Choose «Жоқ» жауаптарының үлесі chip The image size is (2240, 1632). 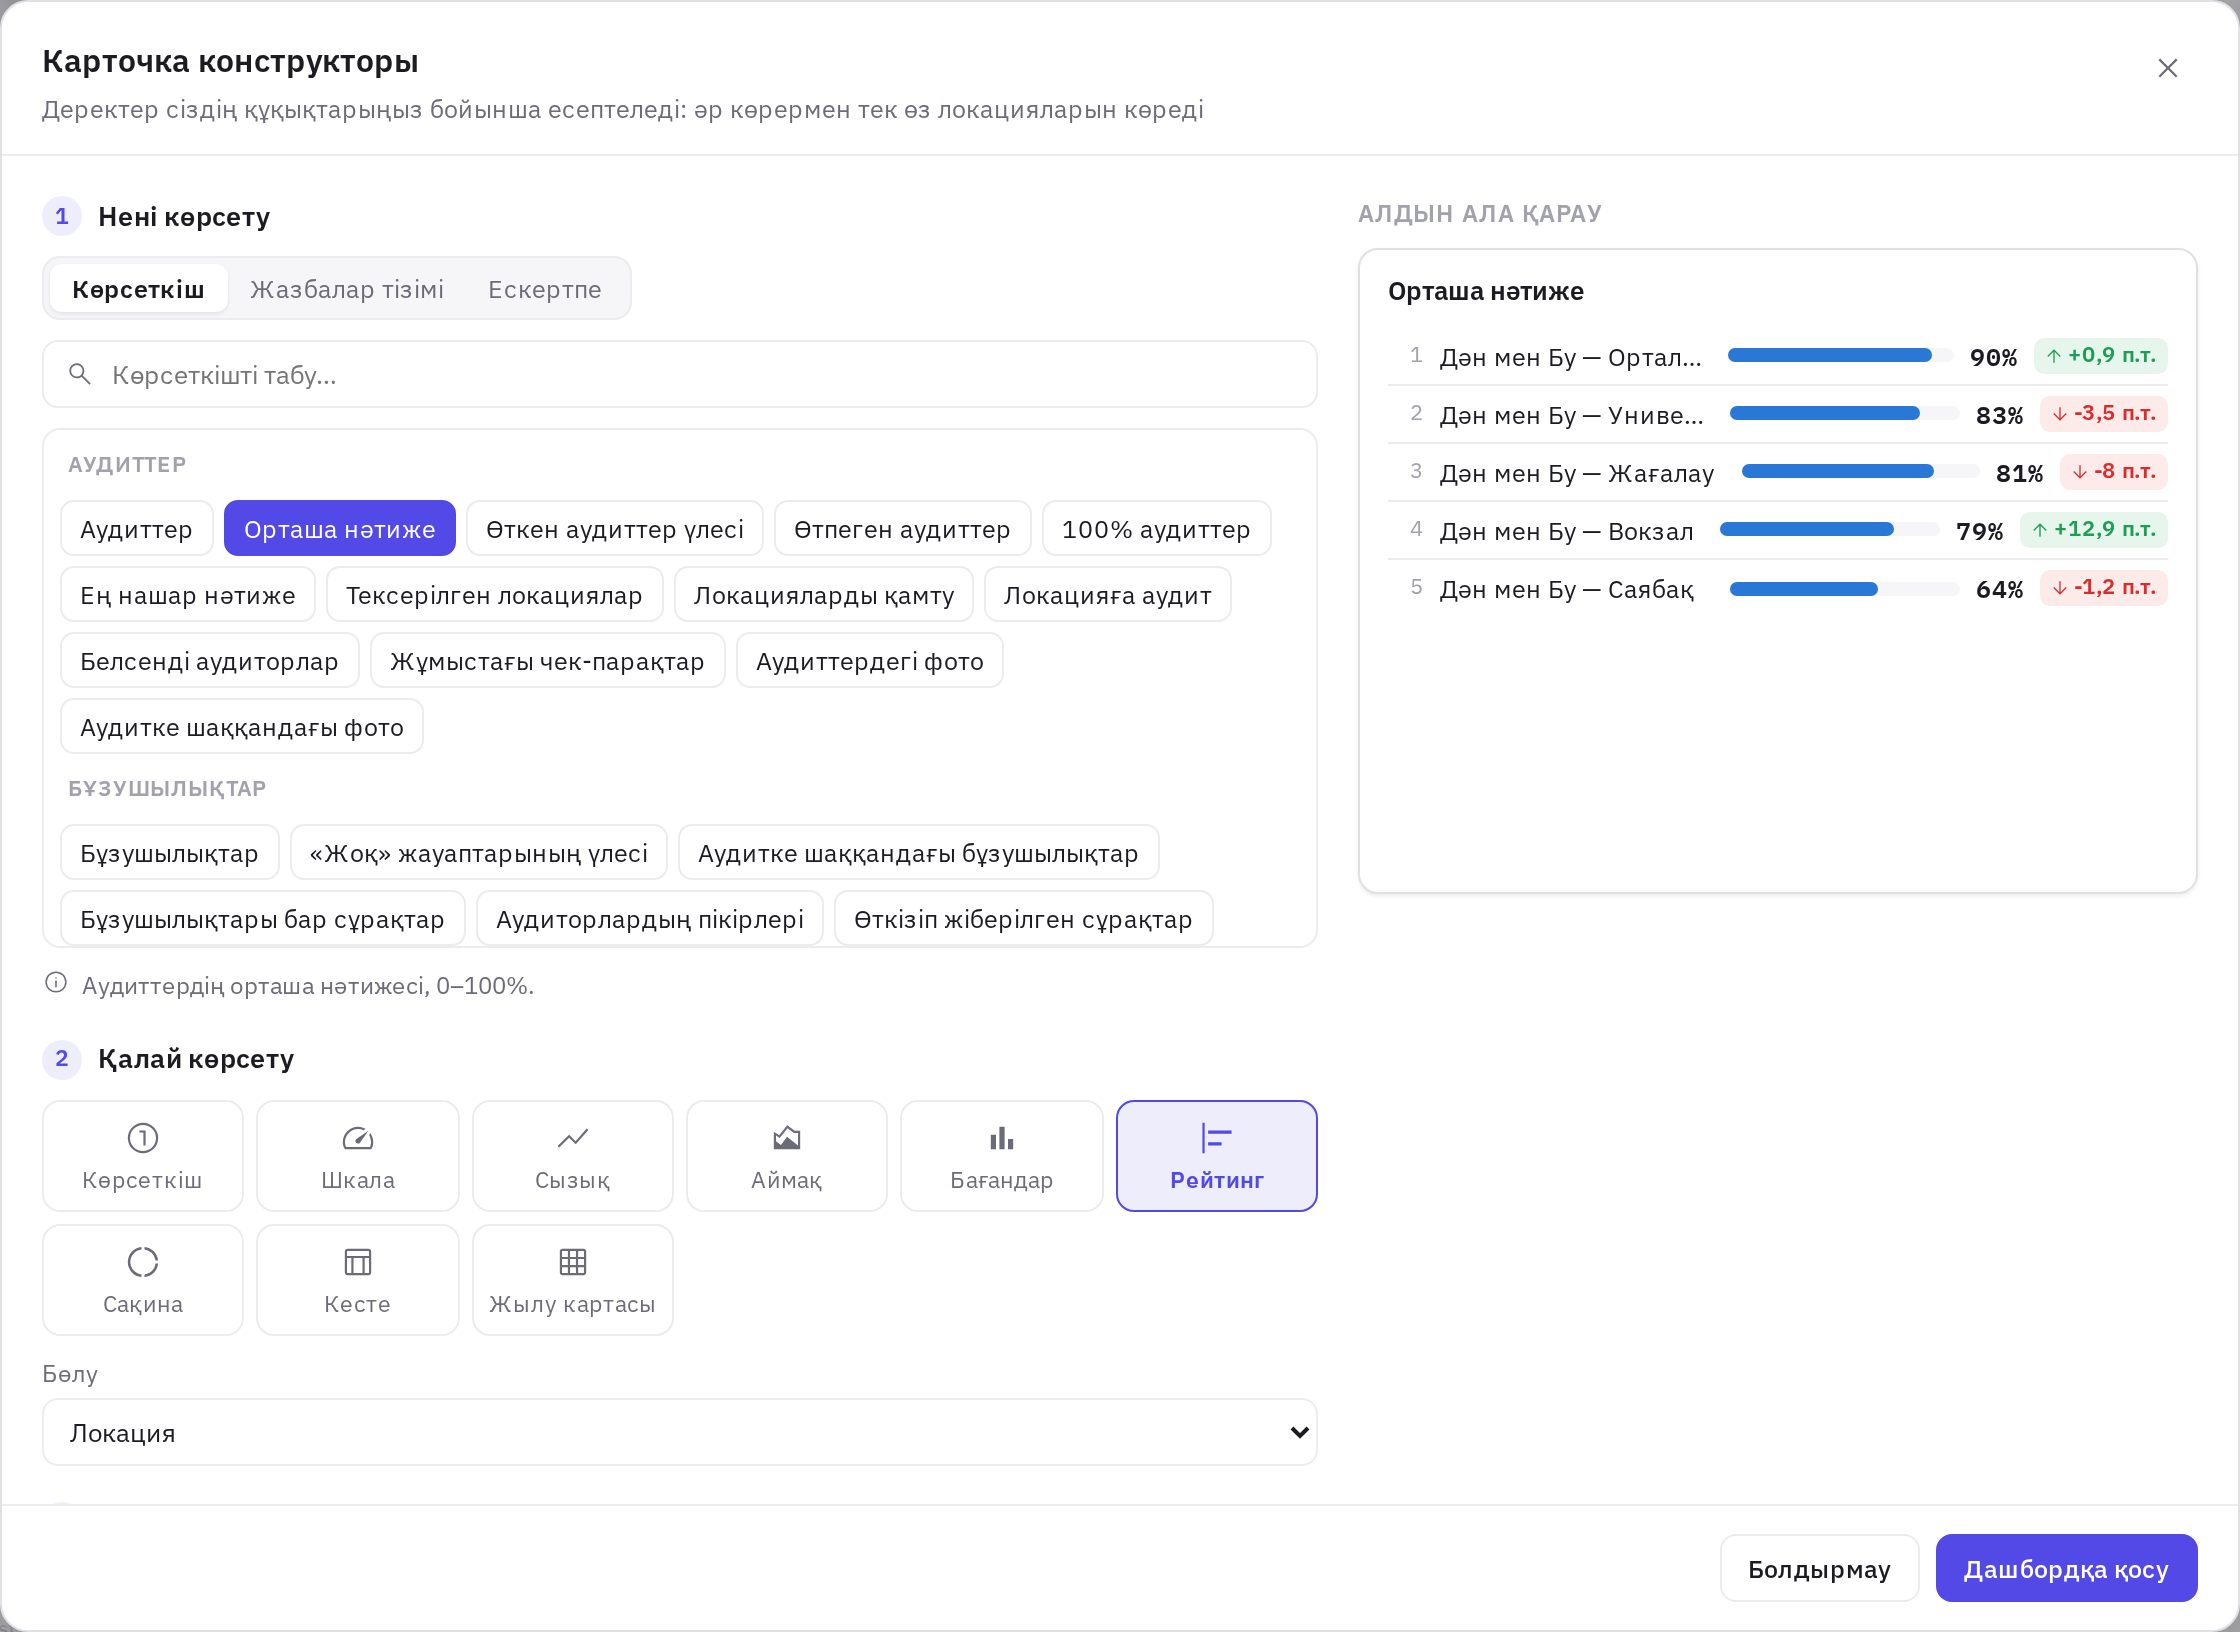478,853
